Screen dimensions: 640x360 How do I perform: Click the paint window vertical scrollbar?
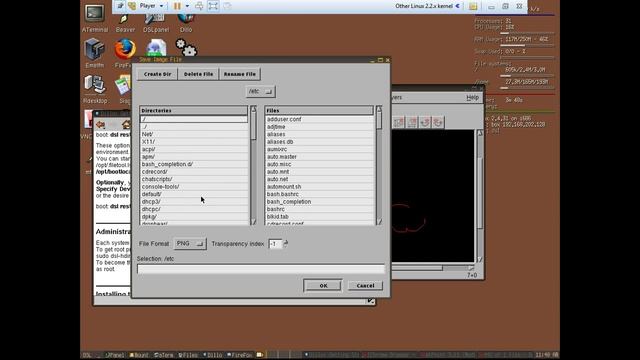[x=480, y=196]
